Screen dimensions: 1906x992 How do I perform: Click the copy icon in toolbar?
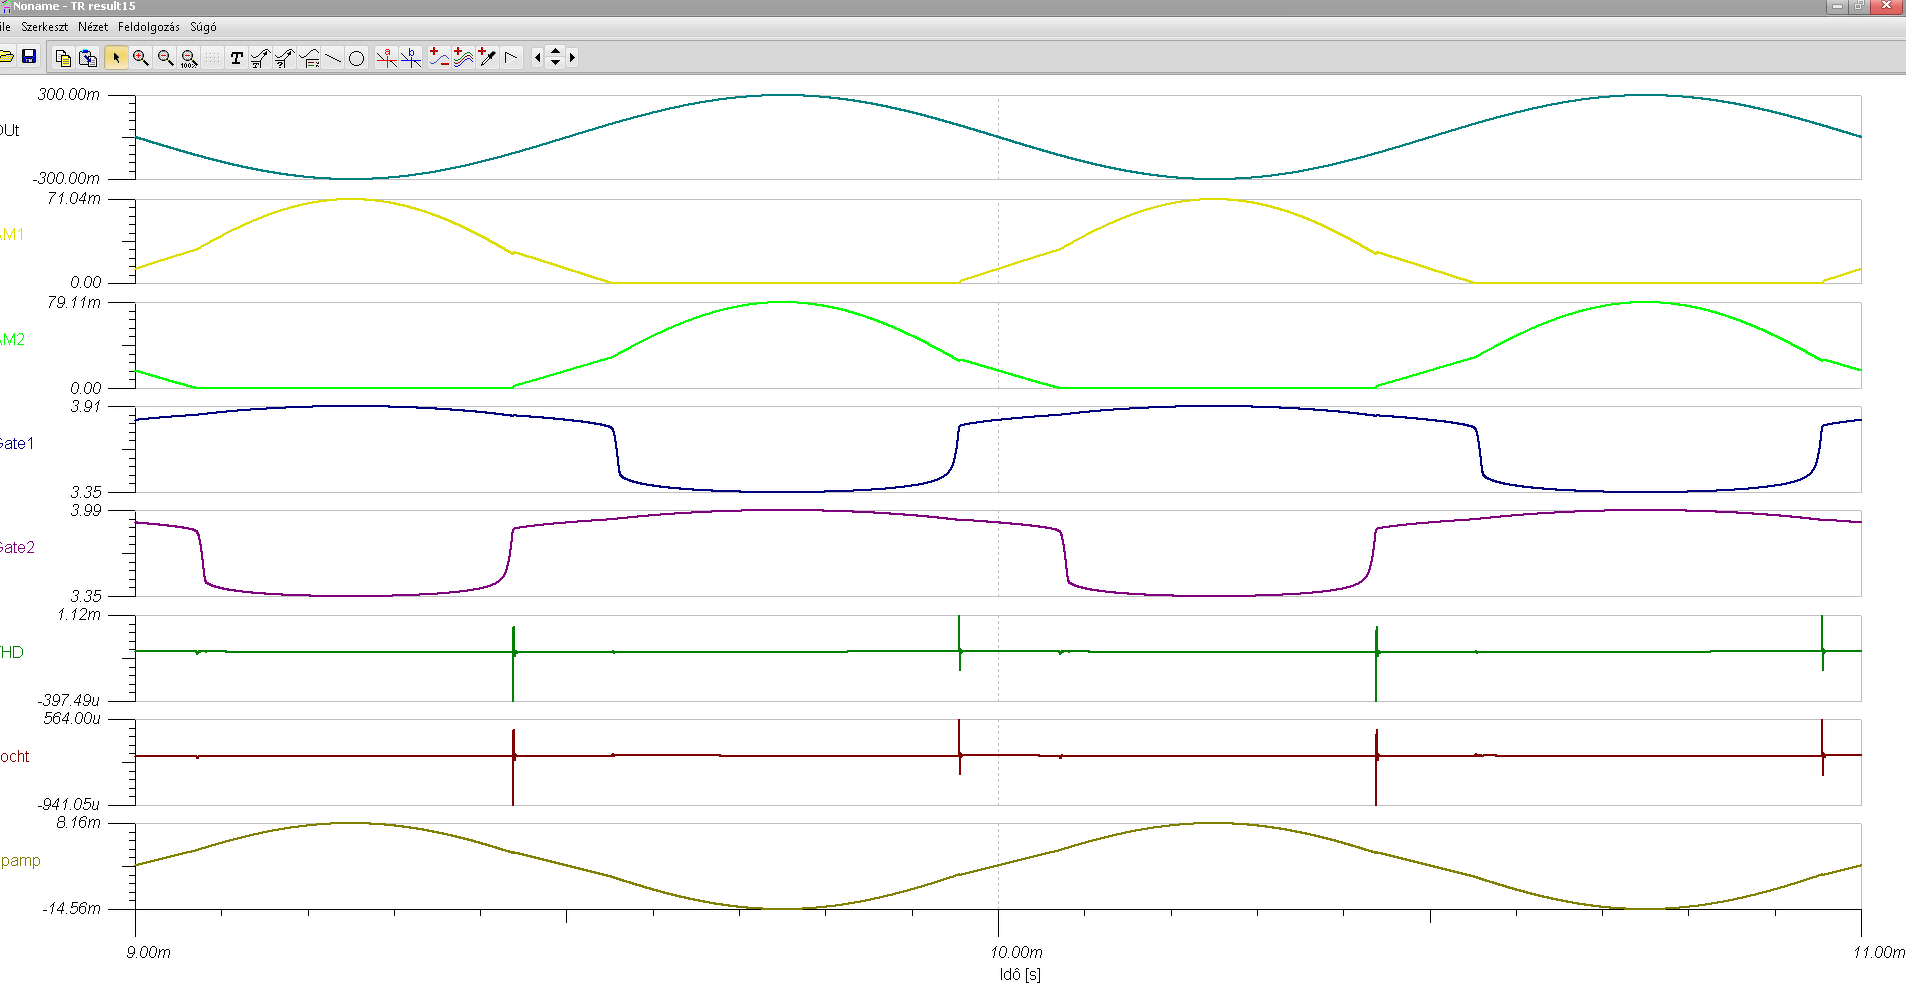pyautogui.click(x=64, y=58)
